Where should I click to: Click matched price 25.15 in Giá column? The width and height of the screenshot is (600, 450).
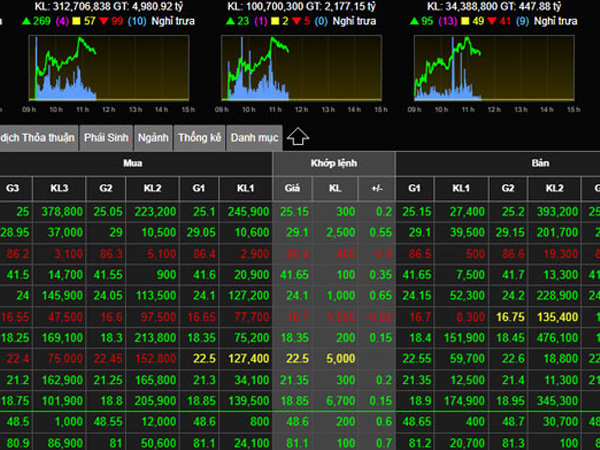point(294,212)
